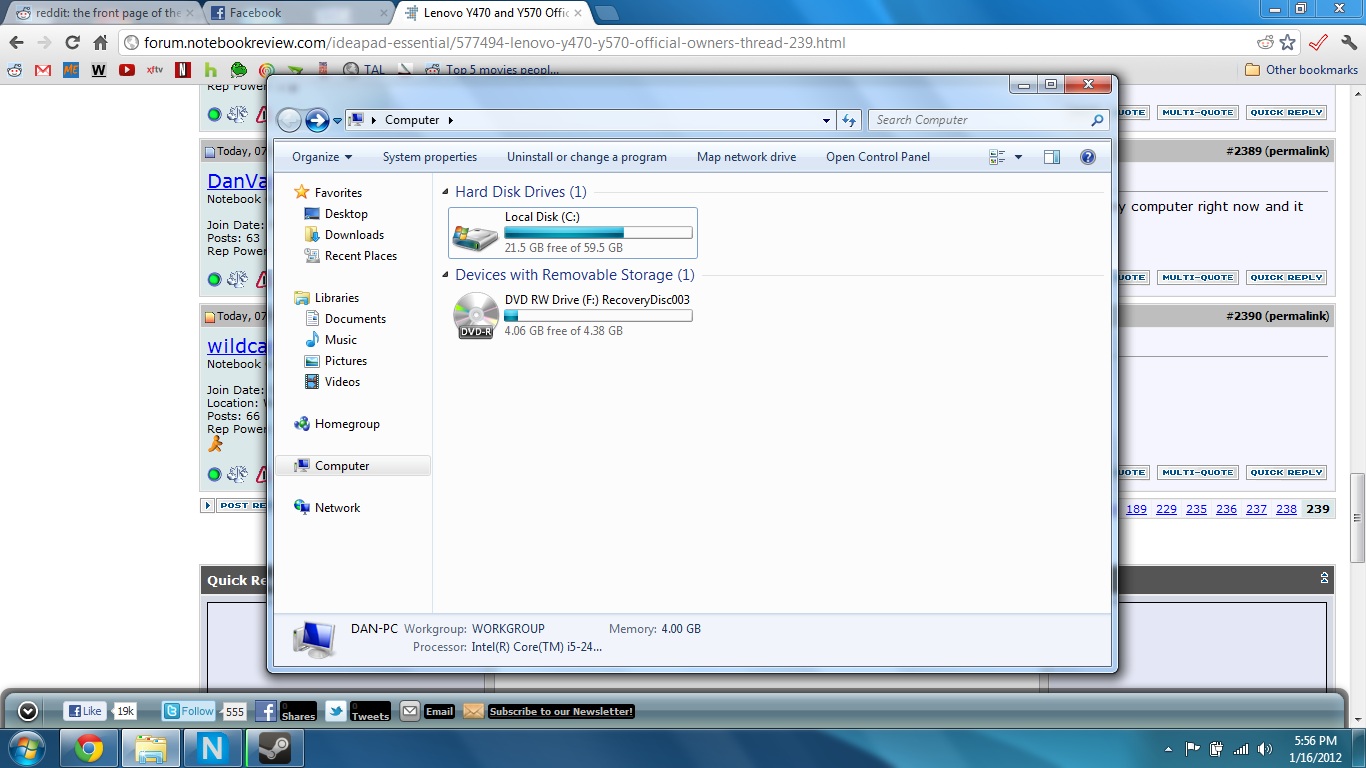The height and width of the screenshot is (768, 1366).
Task: Click the red checkmark extension icon
Action: (1319, 42)
